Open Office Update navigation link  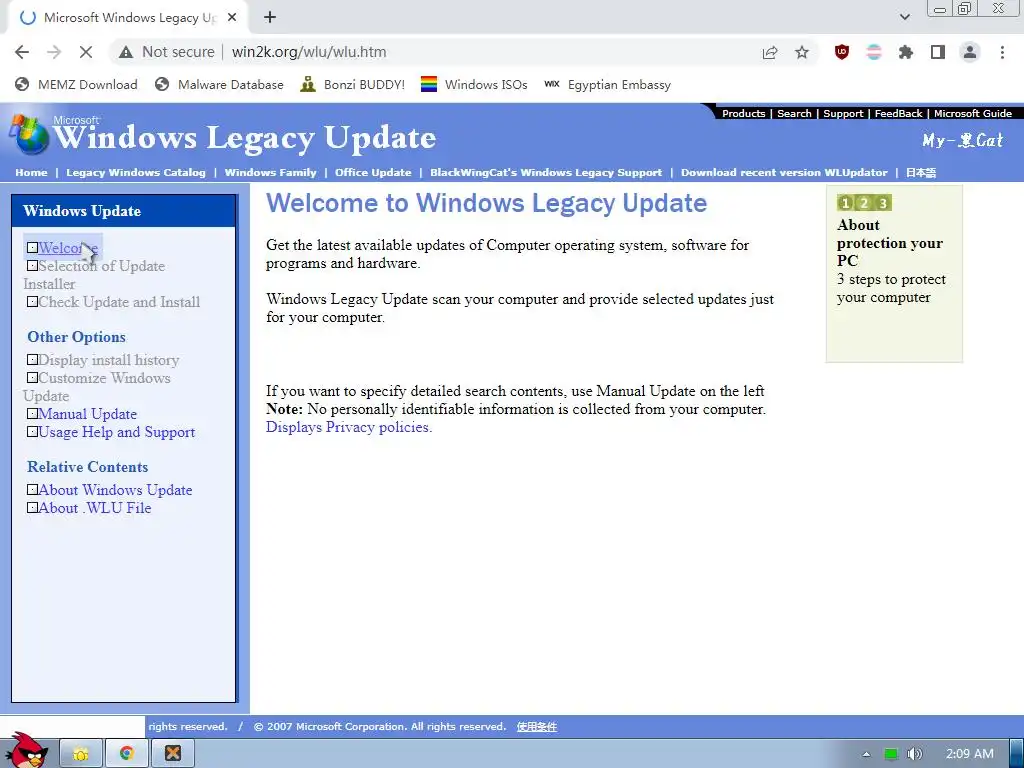click(373, 172)
